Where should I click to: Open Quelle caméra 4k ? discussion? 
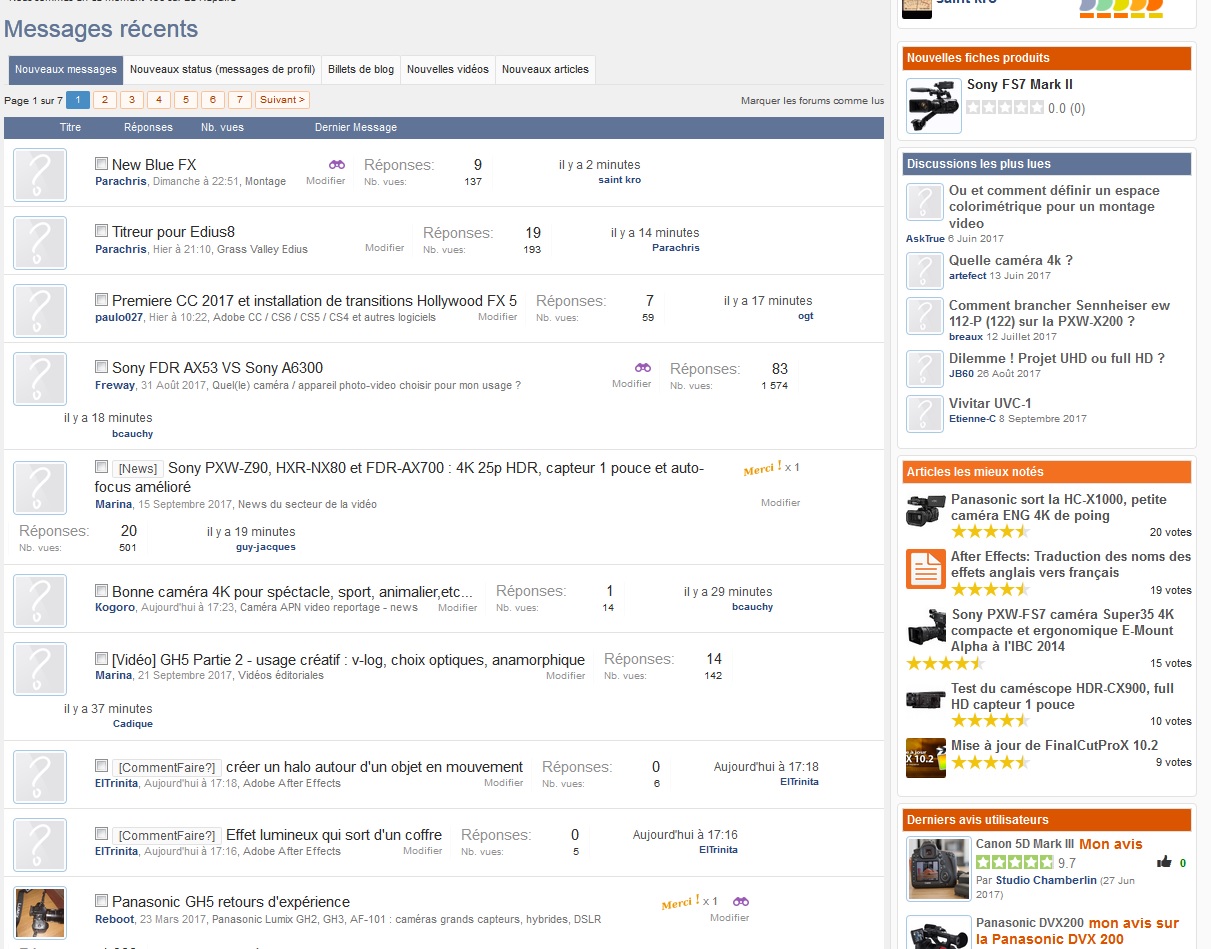point(1011,260)
